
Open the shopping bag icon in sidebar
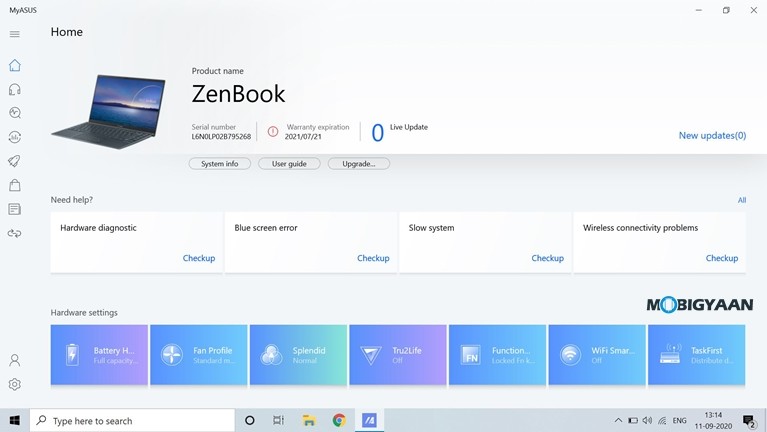15,185
